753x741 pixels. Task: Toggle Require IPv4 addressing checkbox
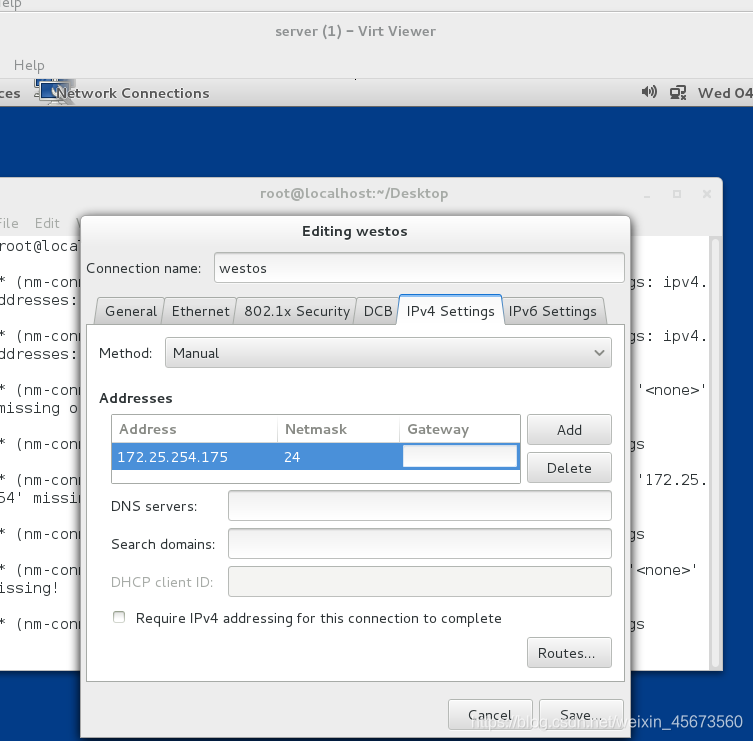coord(119,617)
